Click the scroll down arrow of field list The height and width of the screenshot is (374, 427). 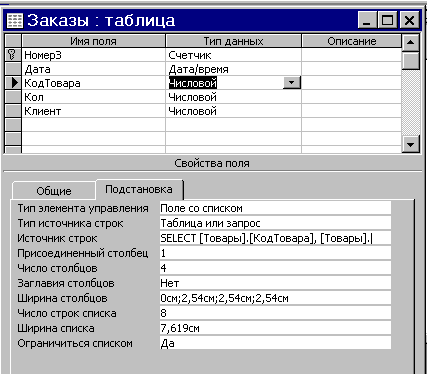point(410,145)
